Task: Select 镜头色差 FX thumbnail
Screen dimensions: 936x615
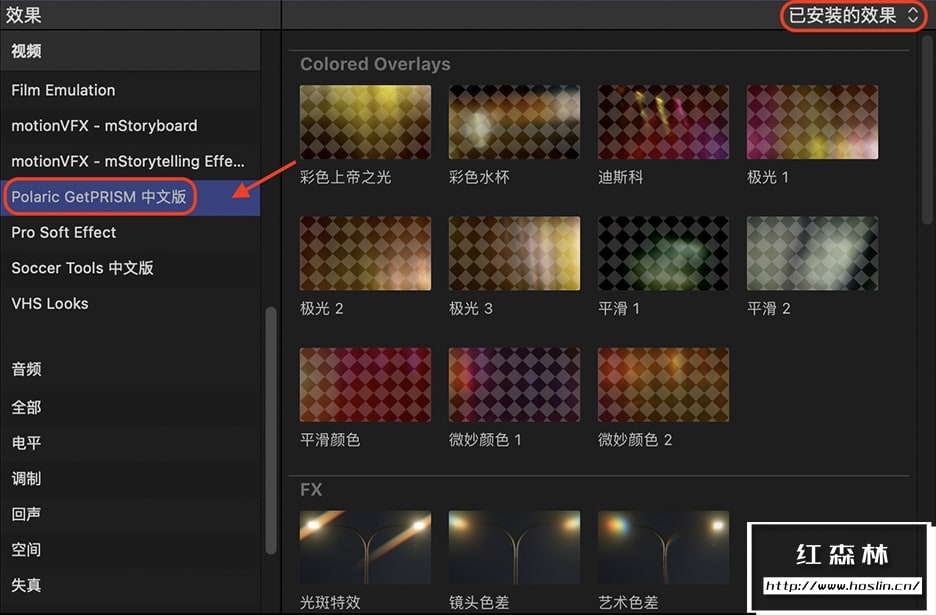Action: [514, 547]
